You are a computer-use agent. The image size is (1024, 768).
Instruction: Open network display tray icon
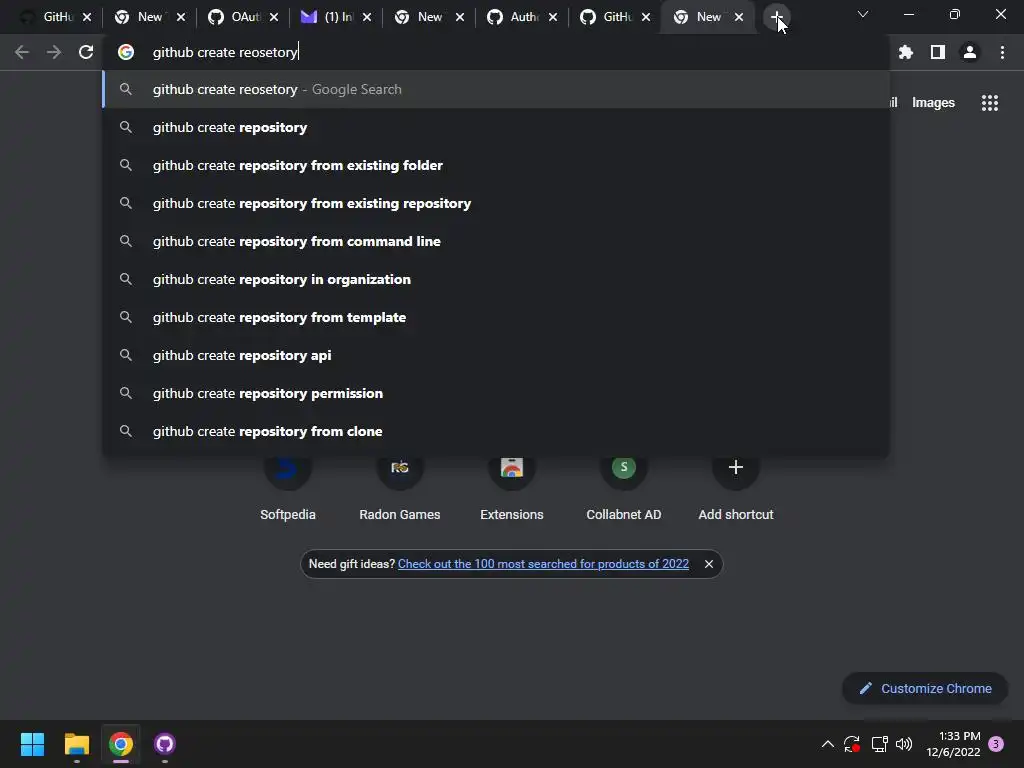[x=879, y=744]
